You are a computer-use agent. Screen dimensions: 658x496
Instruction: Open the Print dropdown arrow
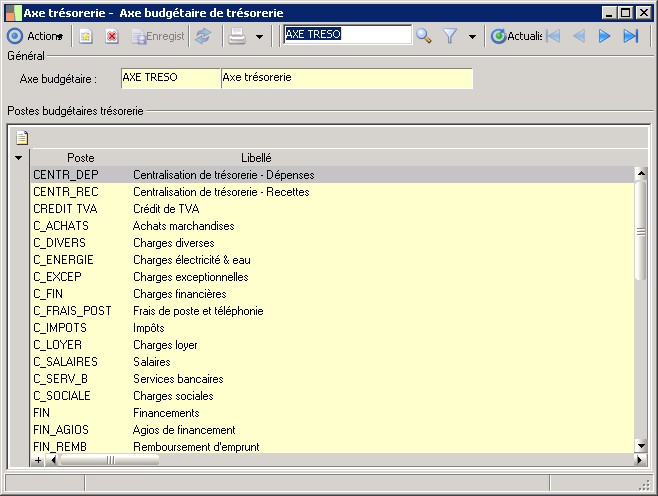pyautogui.click(x=259, y=36)
